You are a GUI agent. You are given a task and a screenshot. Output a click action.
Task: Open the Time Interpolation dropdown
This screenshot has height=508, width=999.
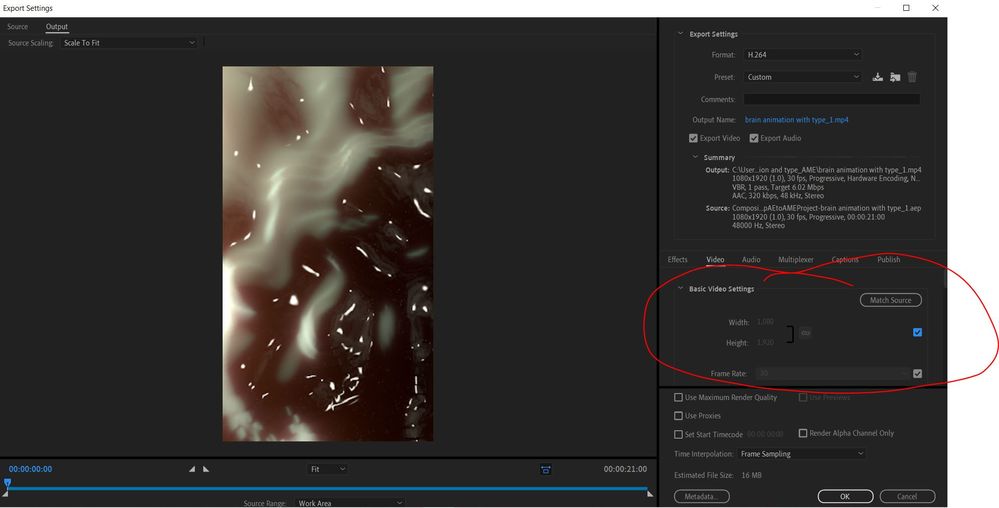click(x=801, y=454)
